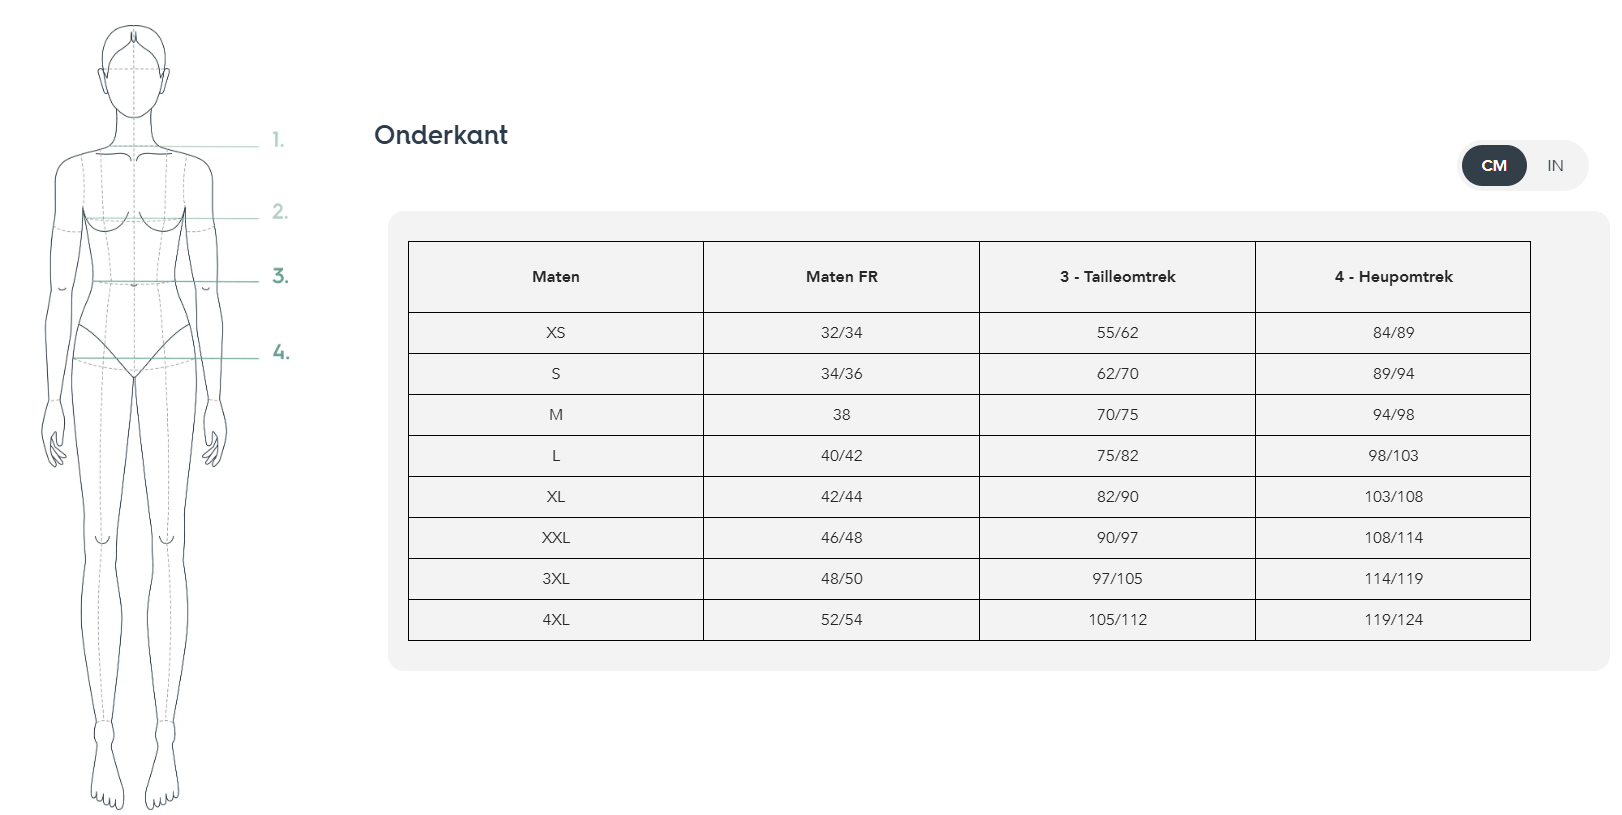Screen dimensions: 1622x815
Task: Click waist marker 3 on body diagram
Action: [x=281, y=276]
